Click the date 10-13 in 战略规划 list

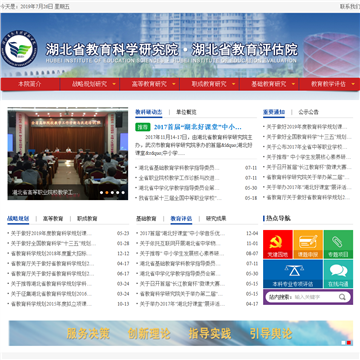[x=123, y=304]
